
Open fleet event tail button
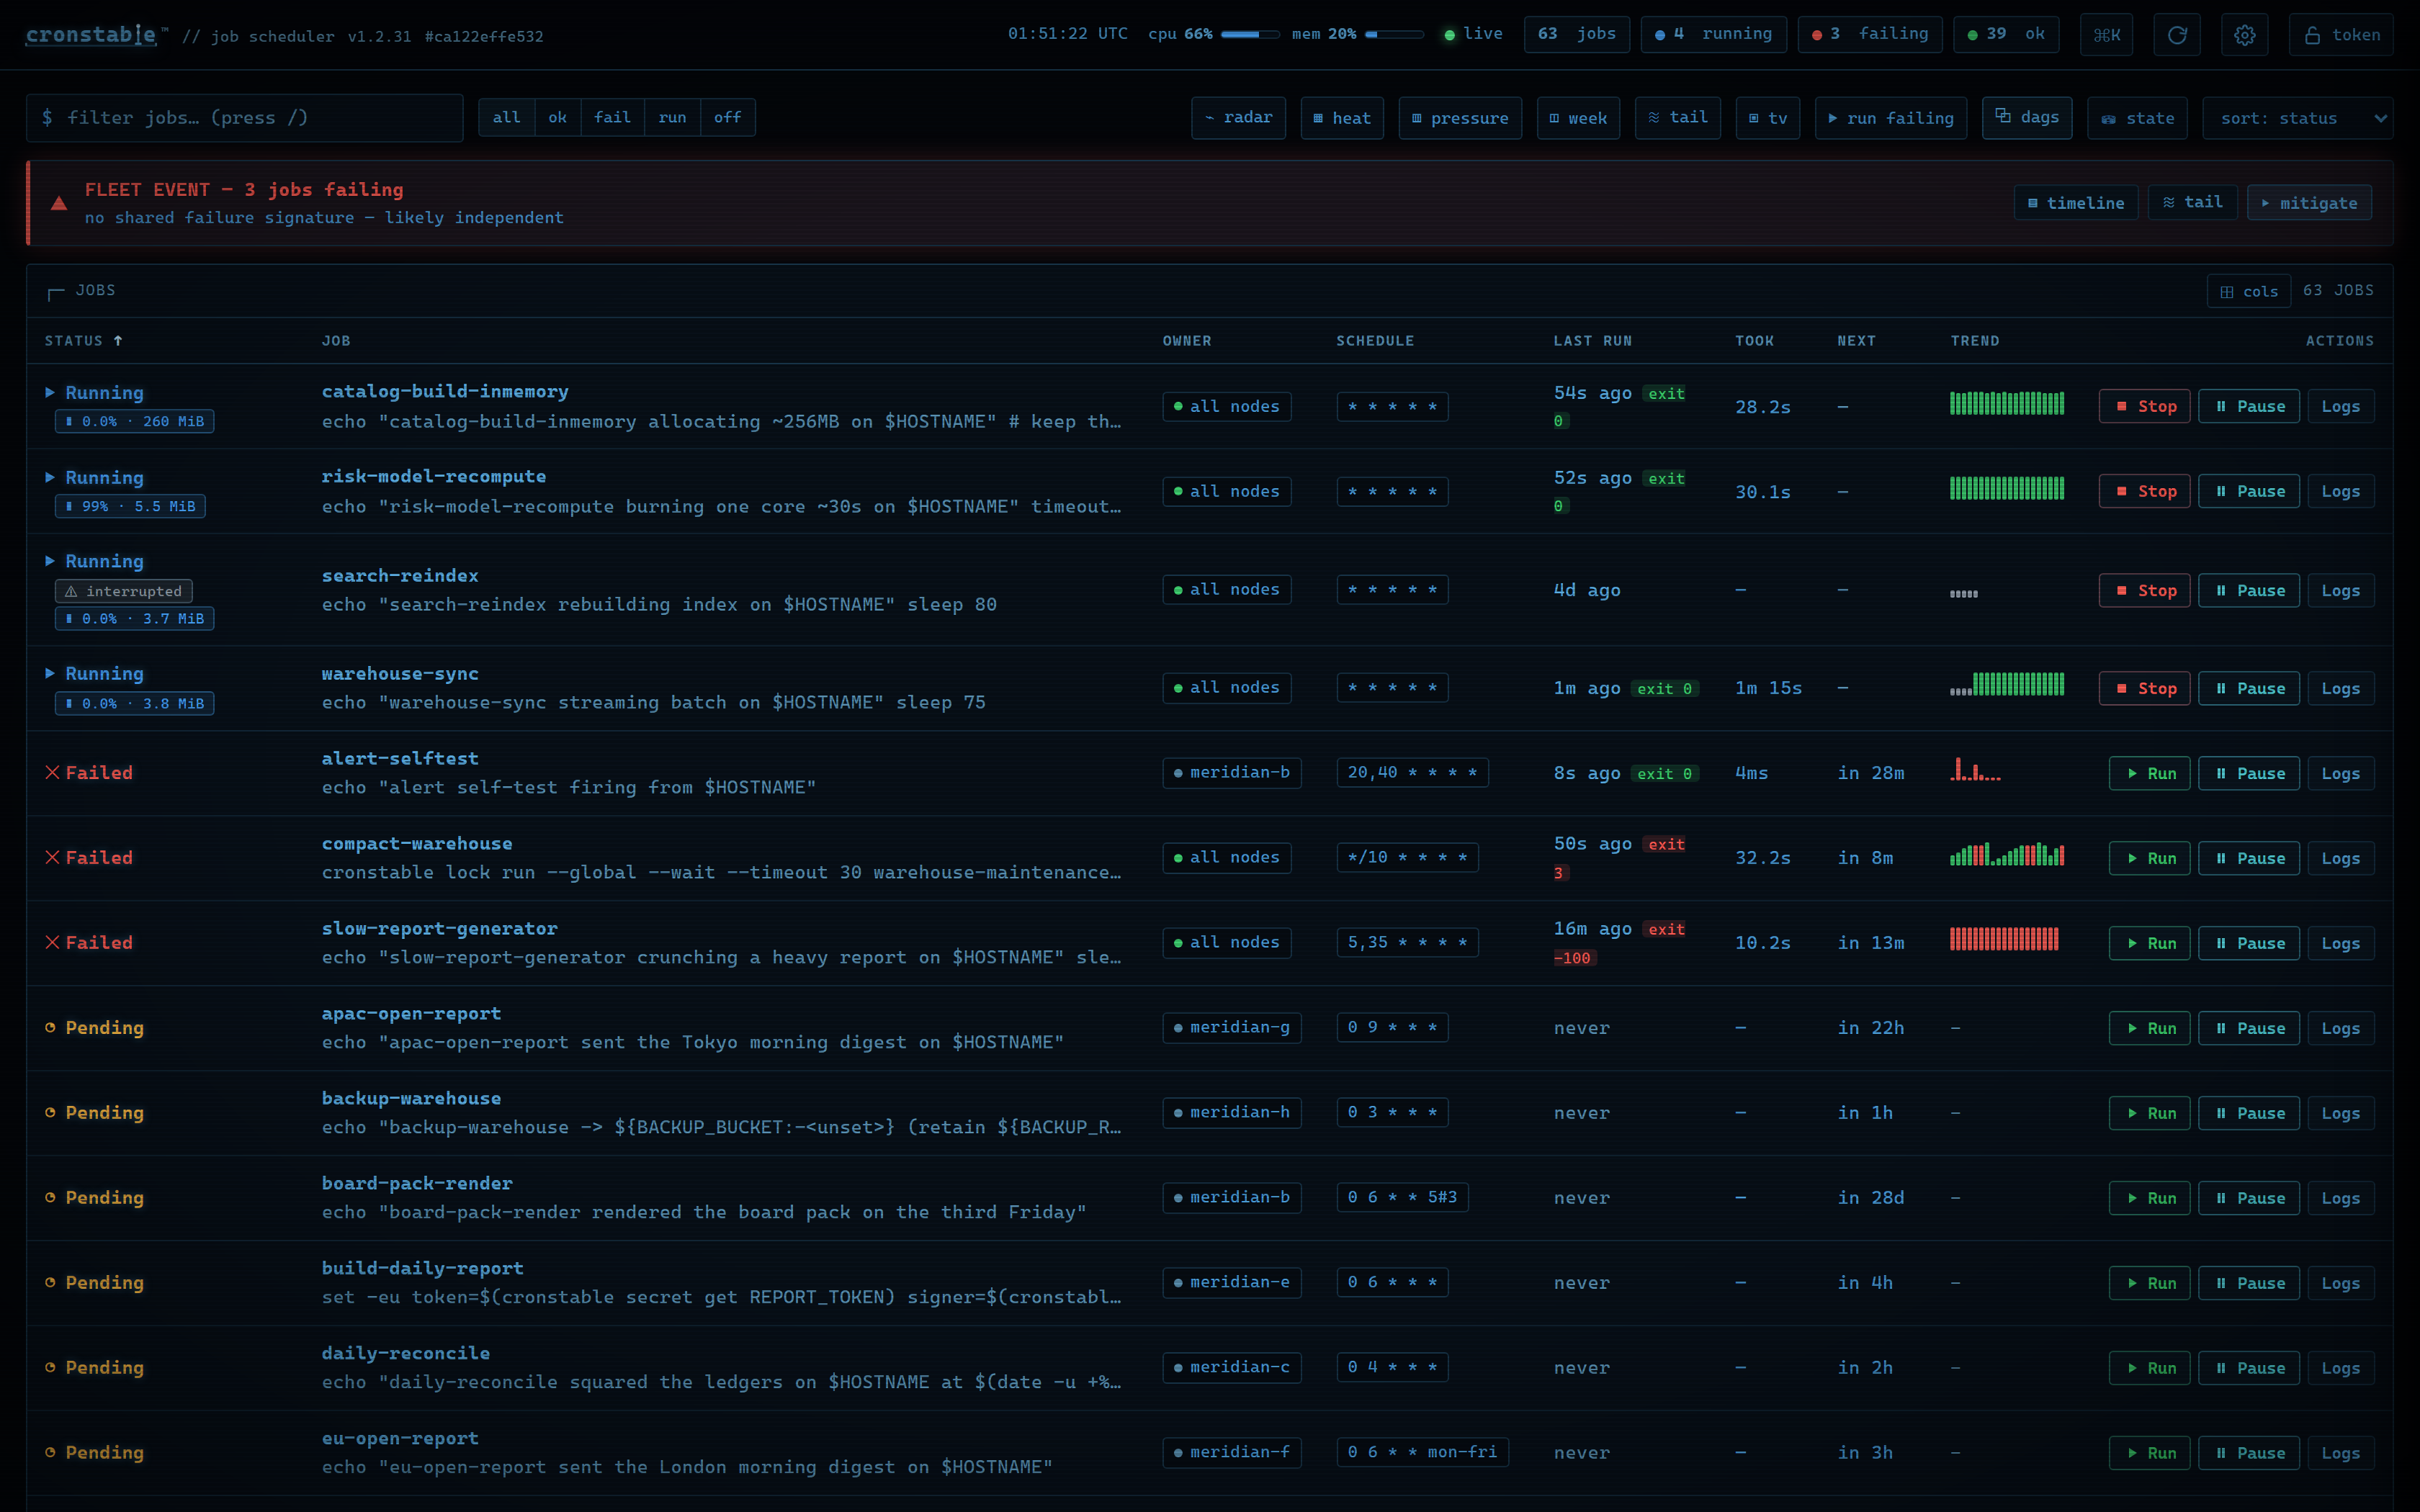(2192, 203)
